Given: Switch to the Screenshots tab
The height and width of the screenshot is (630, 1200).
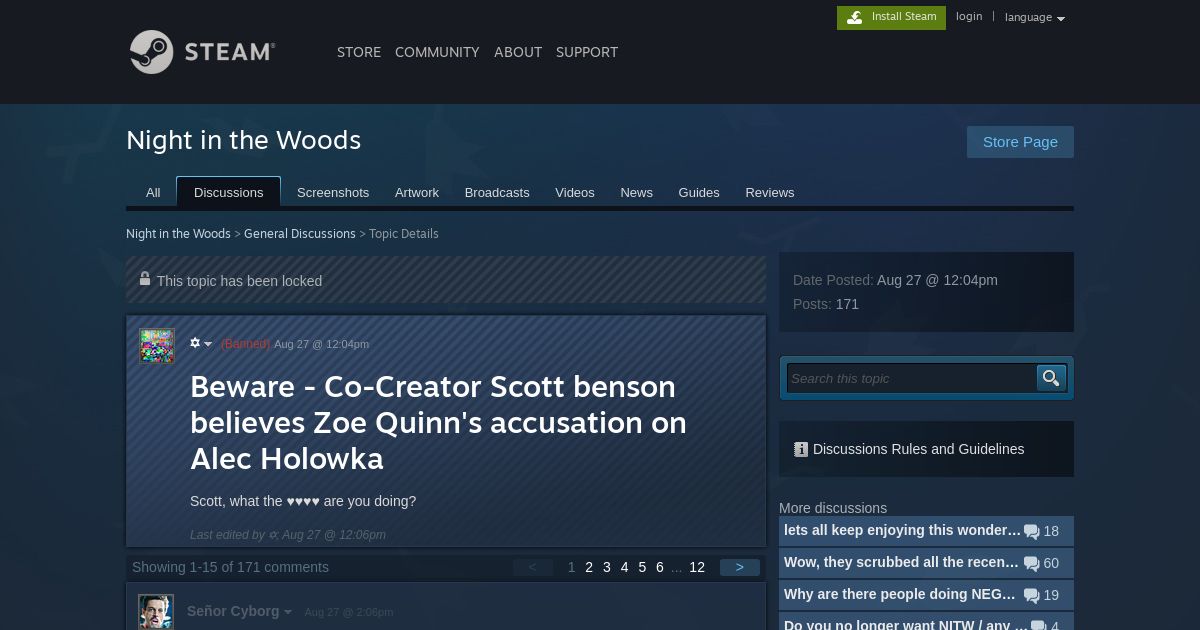Looking at the screenshot, I should (x=333, y=193).
